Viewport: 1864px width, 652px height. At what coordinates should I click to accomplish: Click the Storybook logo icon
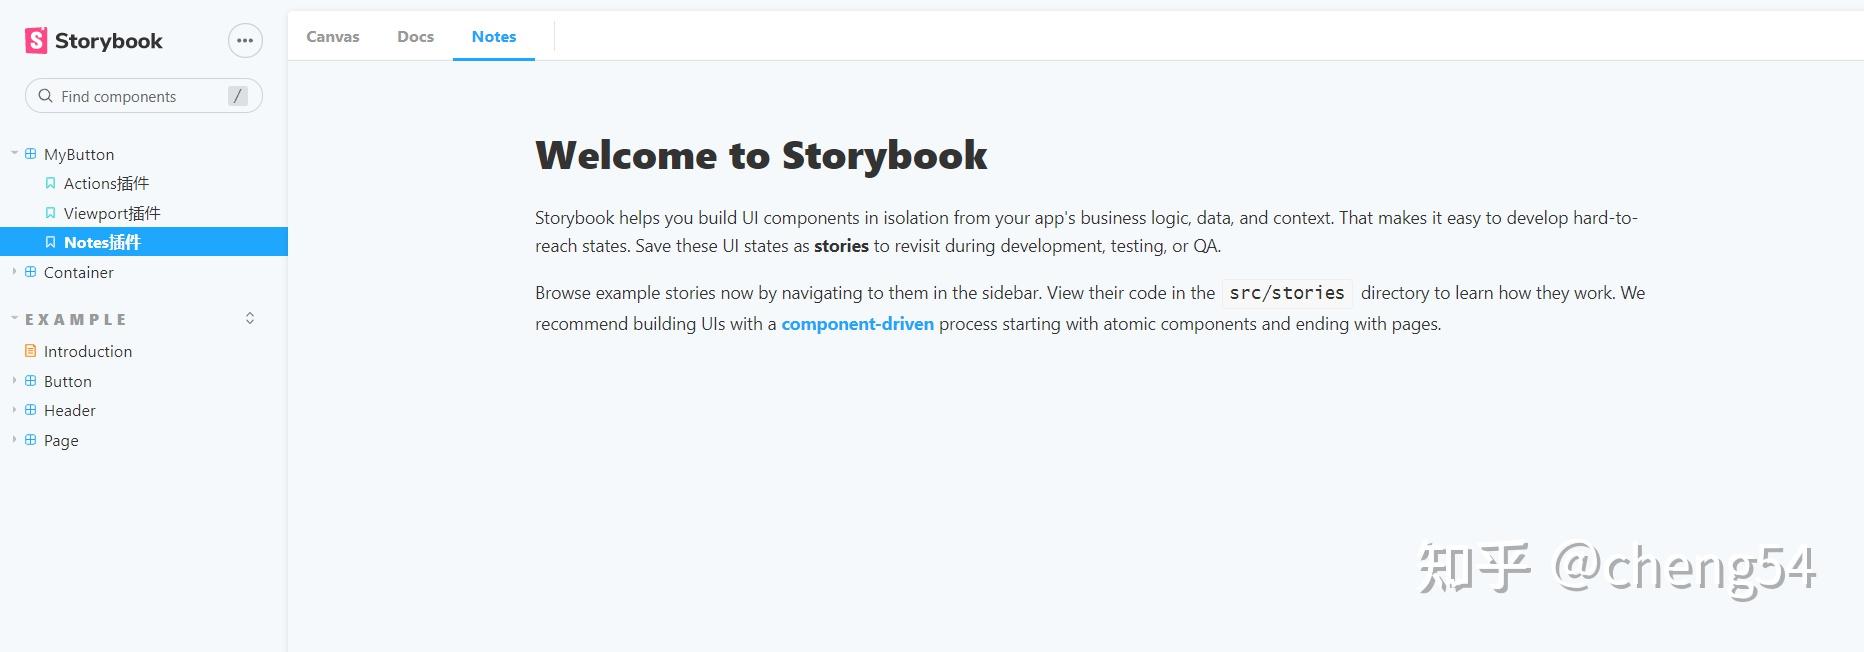pos(36,40)
